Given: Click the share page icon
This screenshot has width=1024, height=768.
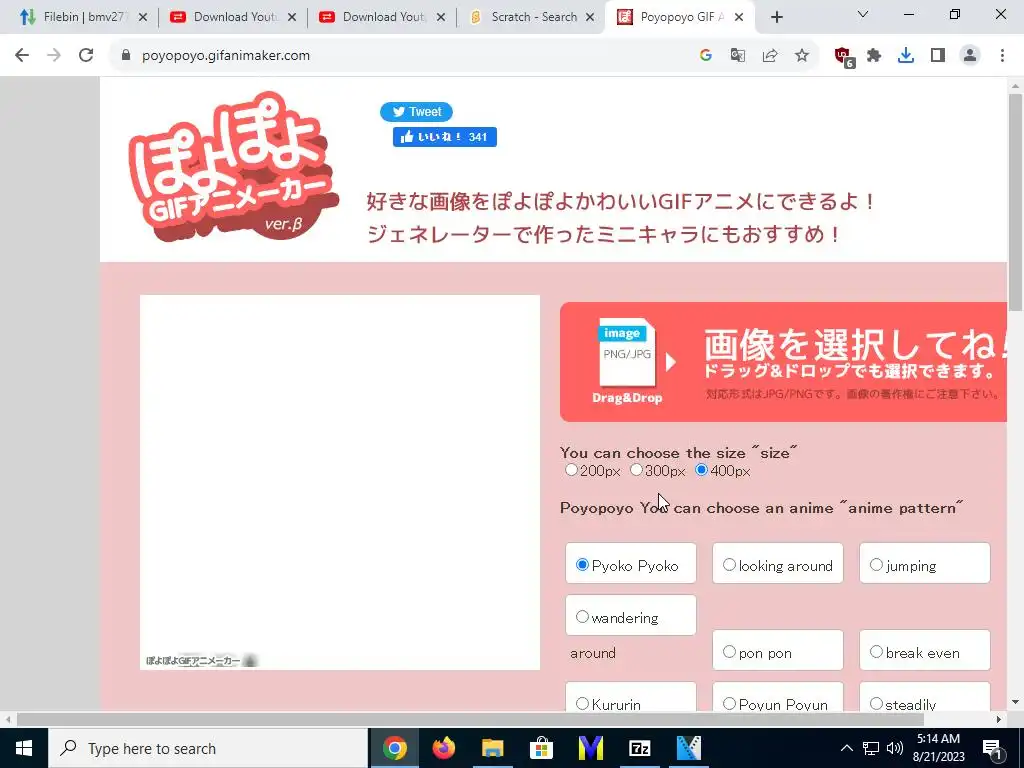Looking at the screenshot, I should coord(769,56).
